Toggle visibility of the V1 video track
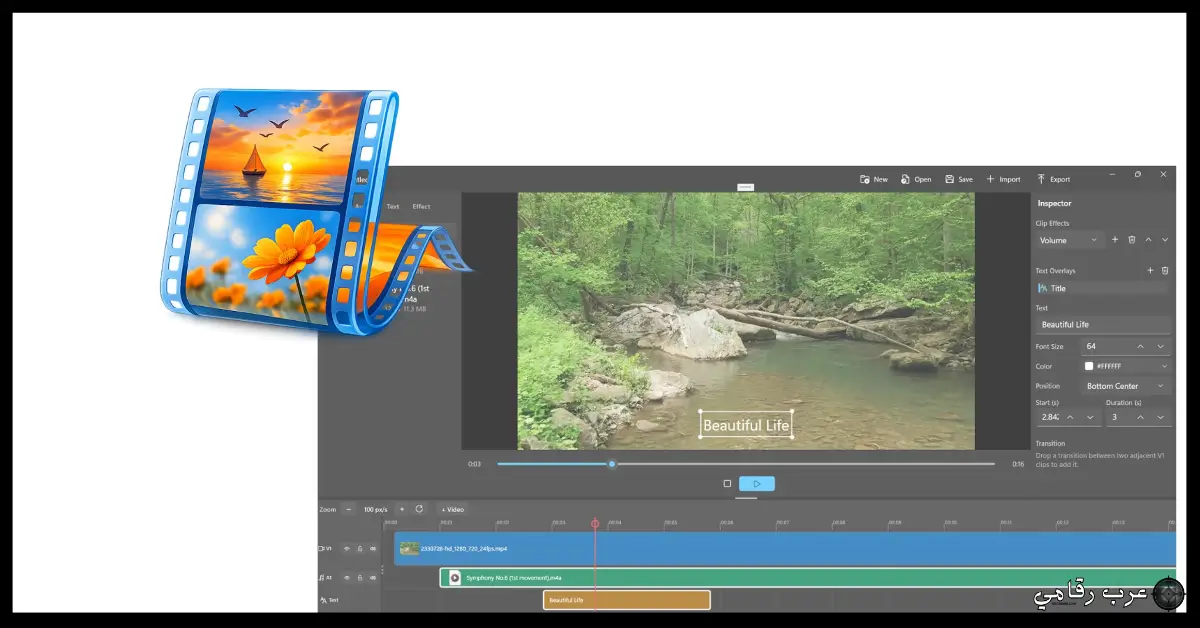Viewport: 1200px width, 628px height. tap(346, 549)
